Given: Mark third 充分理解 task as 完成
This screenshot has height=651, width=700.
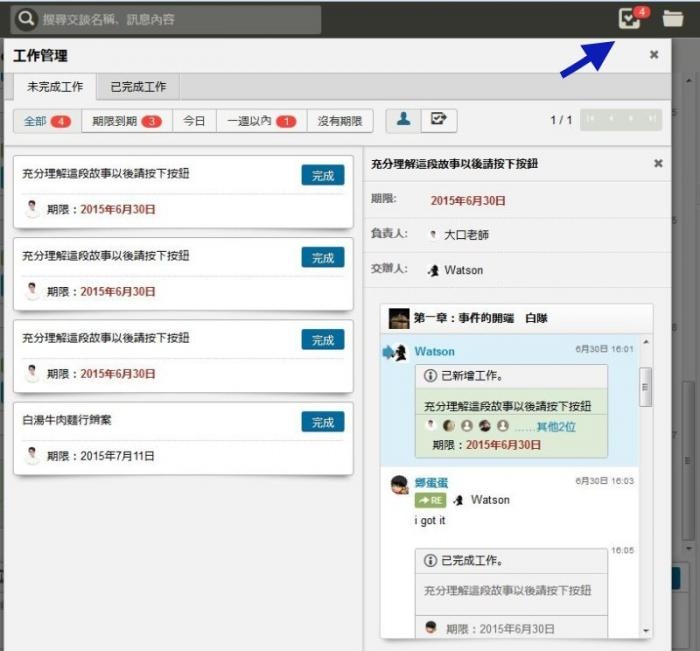Looking at the screenshot, I should click(x=323, y=339).
